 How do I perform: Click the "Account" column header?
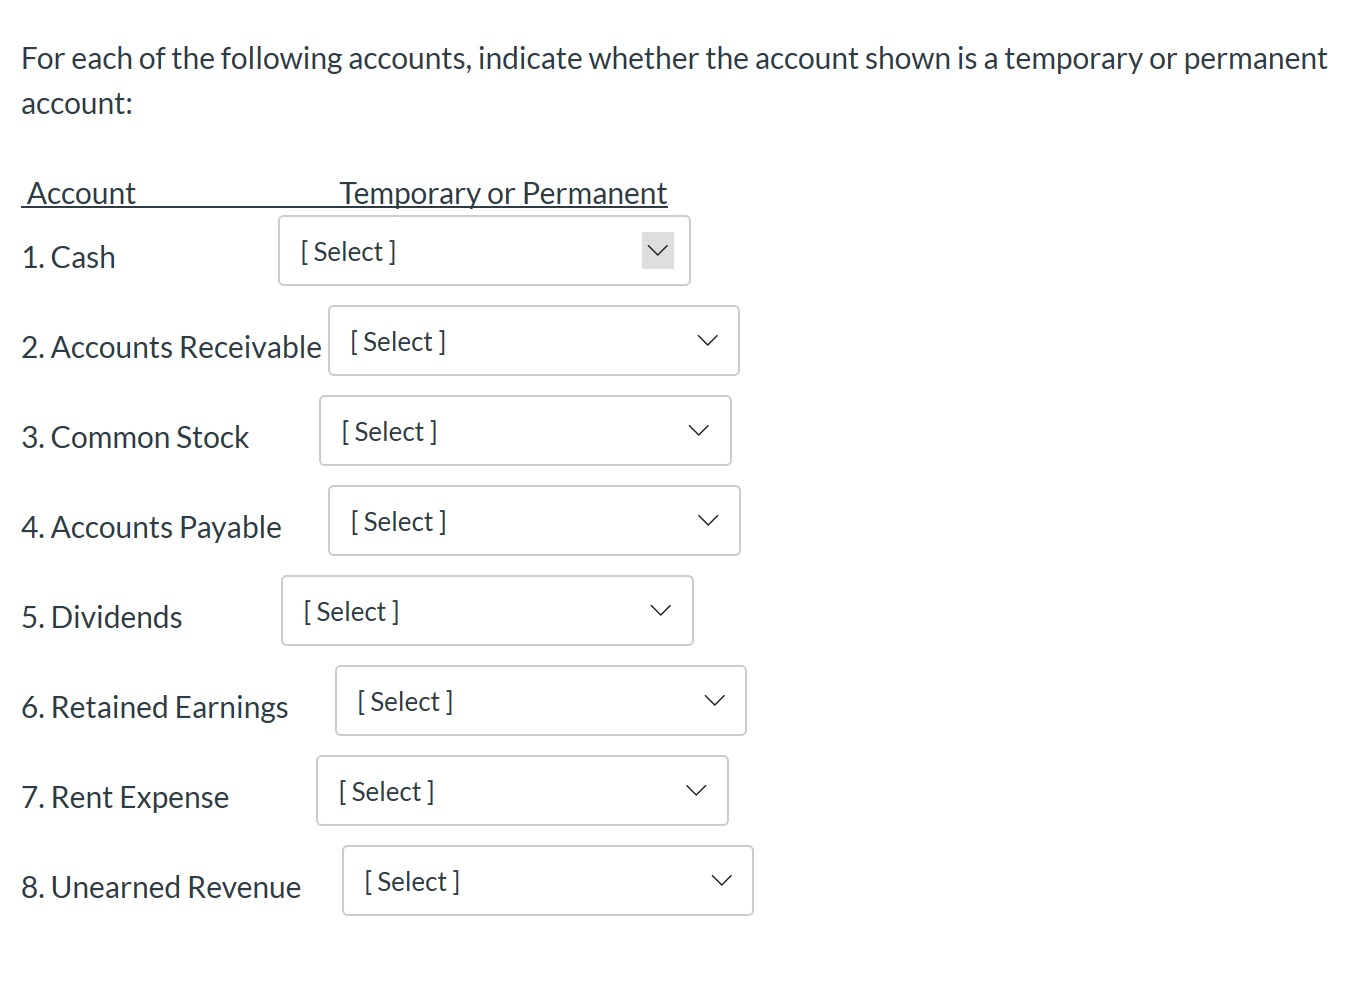point(81,193)
